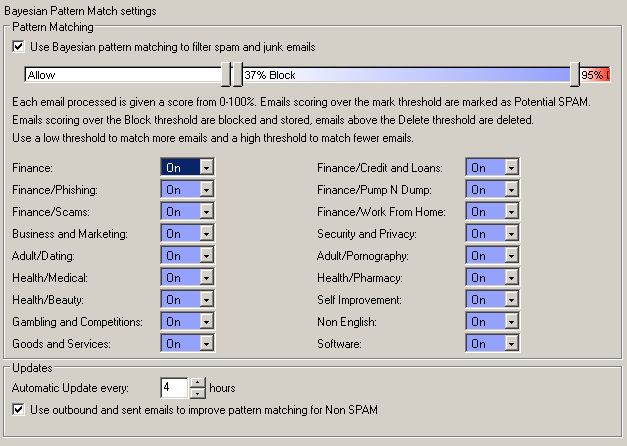Click the Block threshold slider handle
The height and width of the screenshot is (446, 627).
click(x=237, y=75)
